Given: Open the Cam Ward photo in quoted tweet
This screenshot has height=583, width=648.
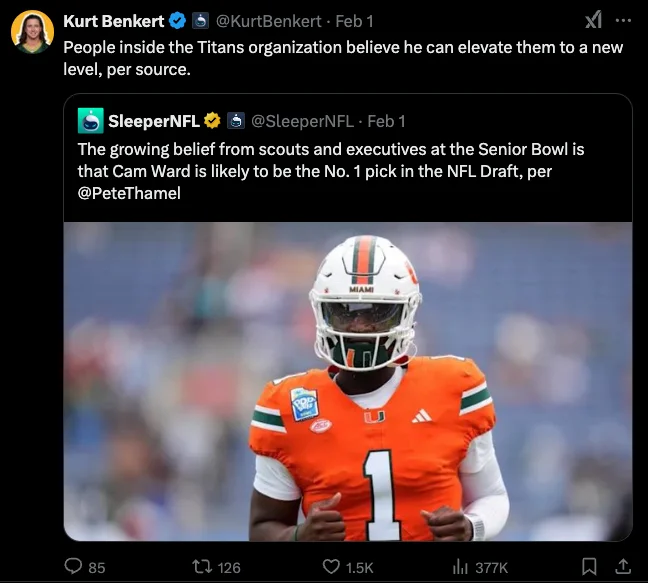Looking at the screenshot, I should coord(348,380).
